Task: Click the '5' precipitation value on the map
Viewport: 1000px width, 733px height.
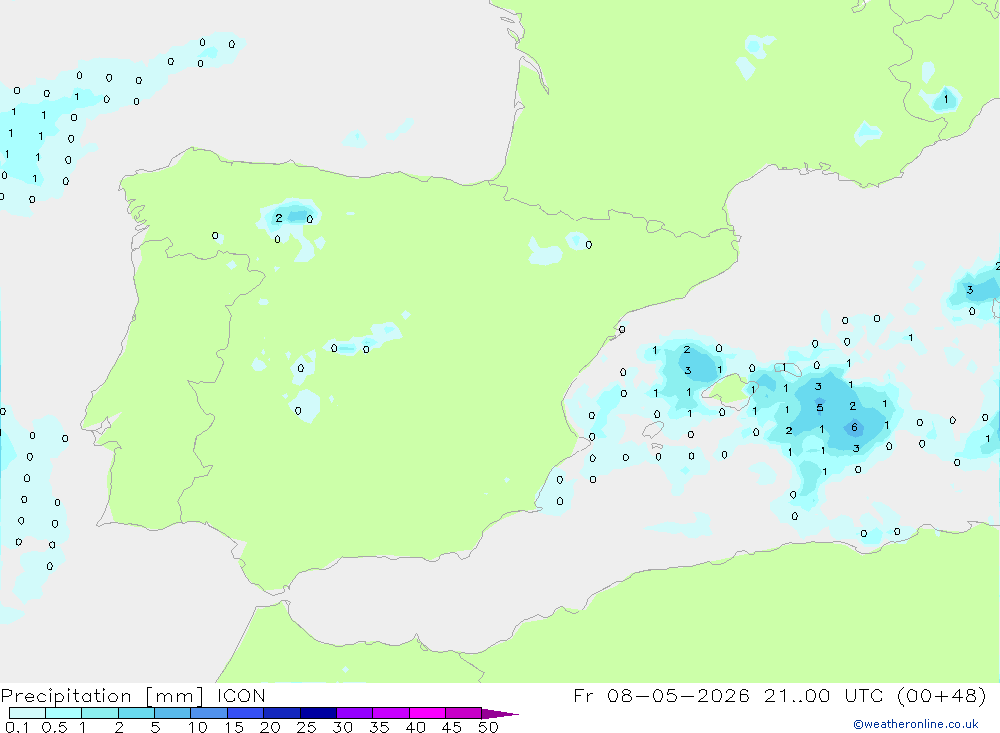Action: [820, 408]
